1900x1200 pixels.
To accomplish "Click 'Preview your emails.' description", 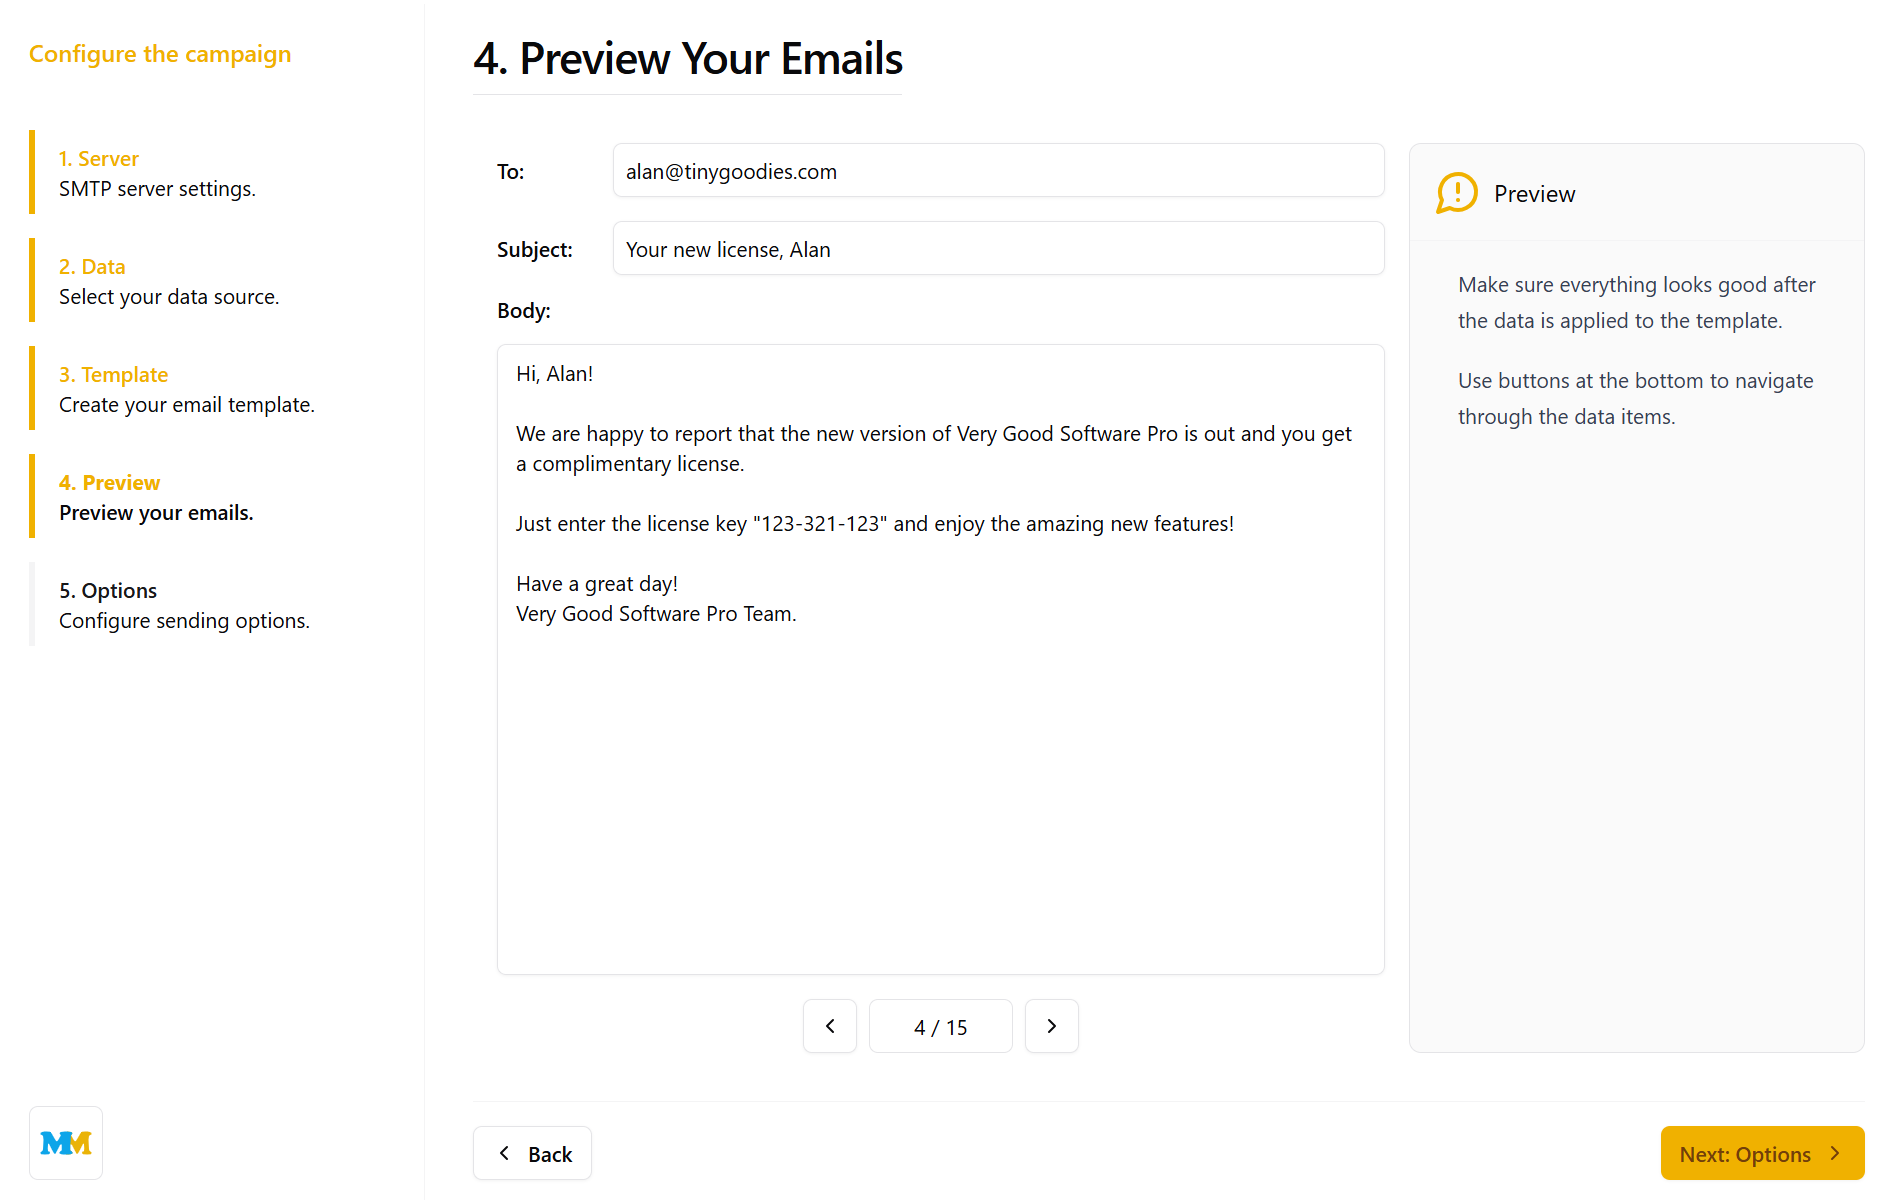I will (x=156, y=513).
